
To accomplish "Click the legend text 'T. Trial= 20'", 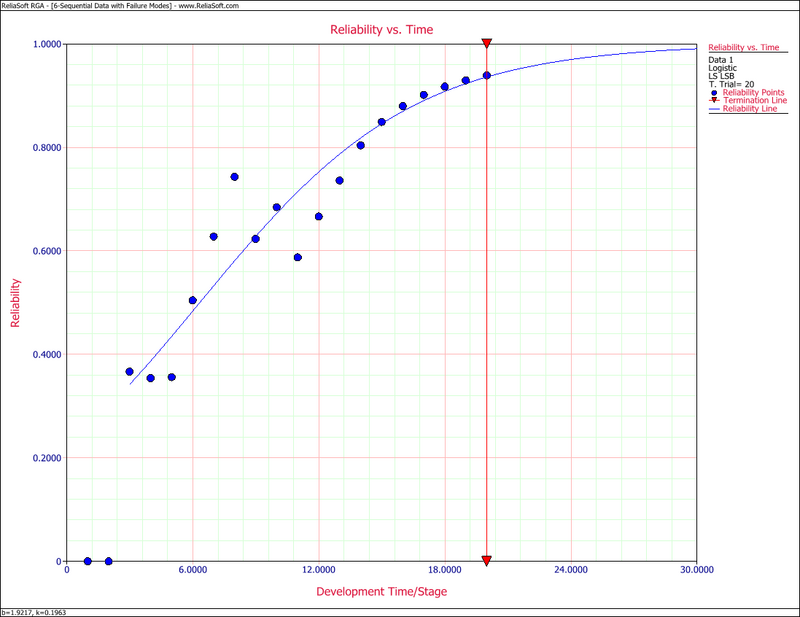I will (x=731, y=84).
